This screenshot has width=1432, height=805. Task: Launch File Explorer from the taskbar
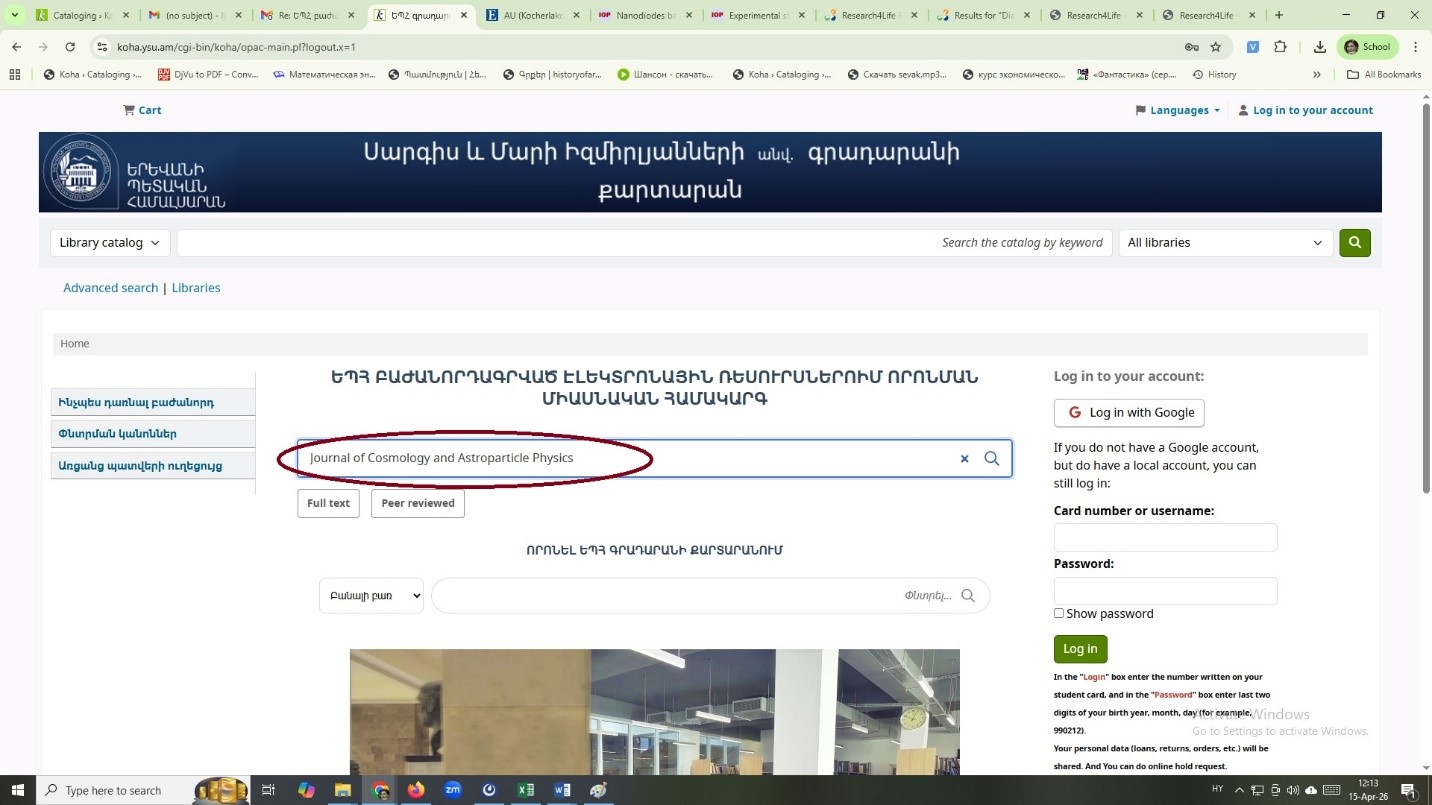[x=342, y=790]
